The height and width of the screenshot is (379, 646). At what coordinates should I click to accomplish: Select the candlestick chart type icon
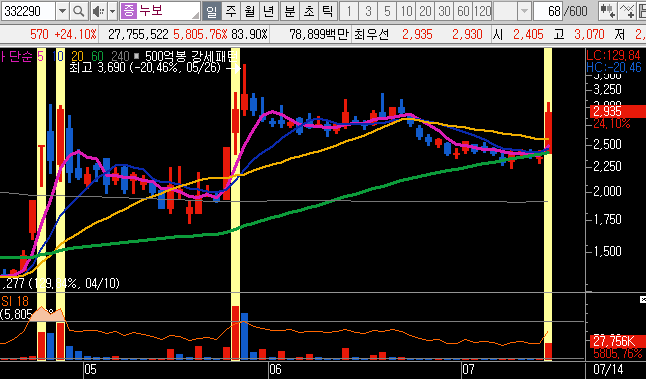click(607, 11)
